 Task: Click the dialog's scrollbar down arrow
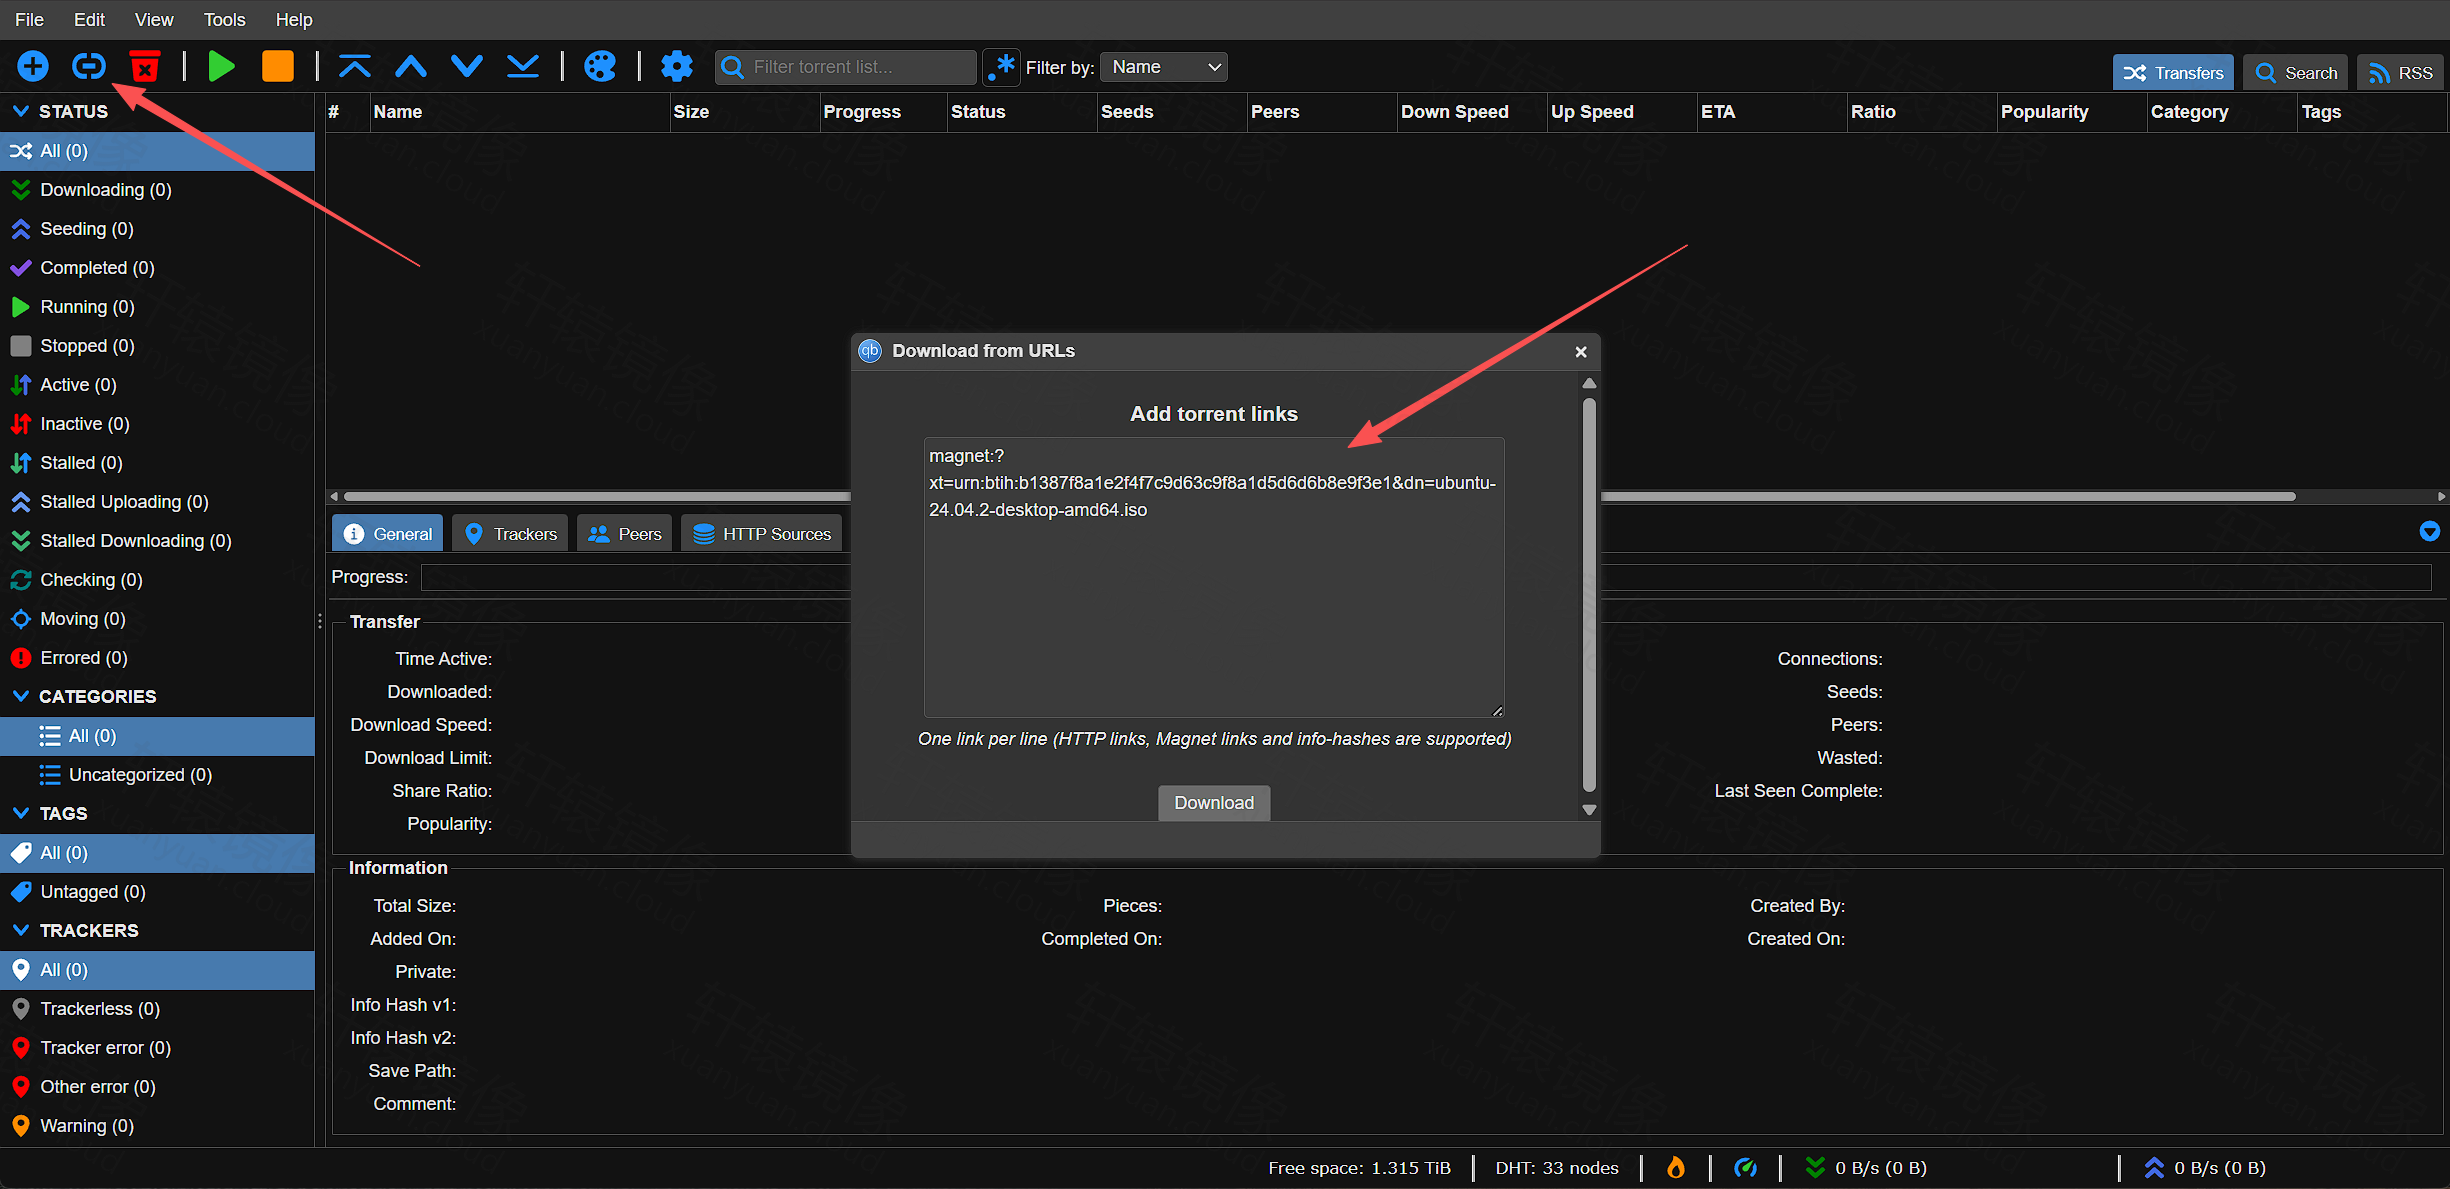point(1589,810)
